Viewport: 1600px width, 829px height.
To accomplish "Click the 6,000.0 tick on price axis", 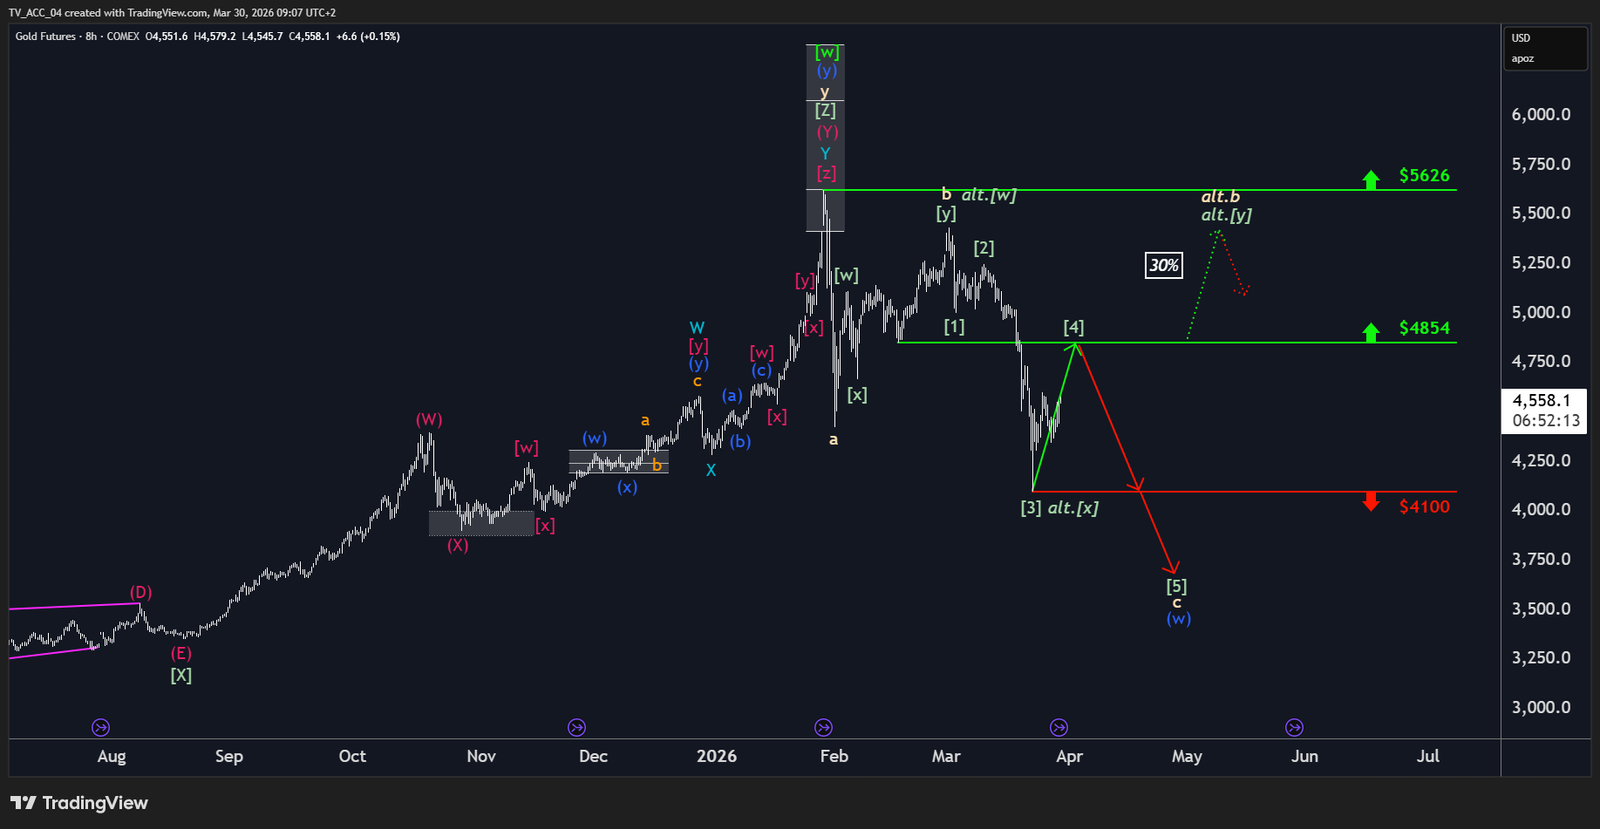I will [1541, 115].
